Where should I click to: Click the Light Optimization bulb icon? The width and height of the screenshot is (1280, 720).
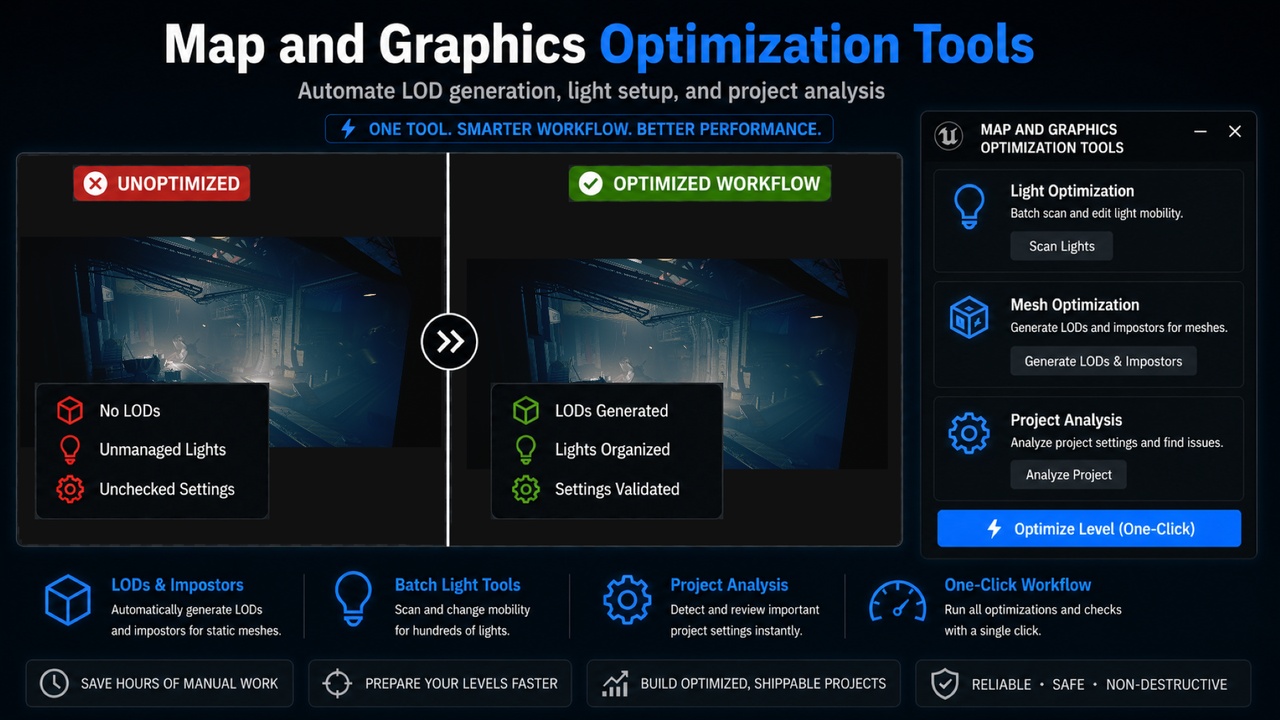tap(969, 207)
